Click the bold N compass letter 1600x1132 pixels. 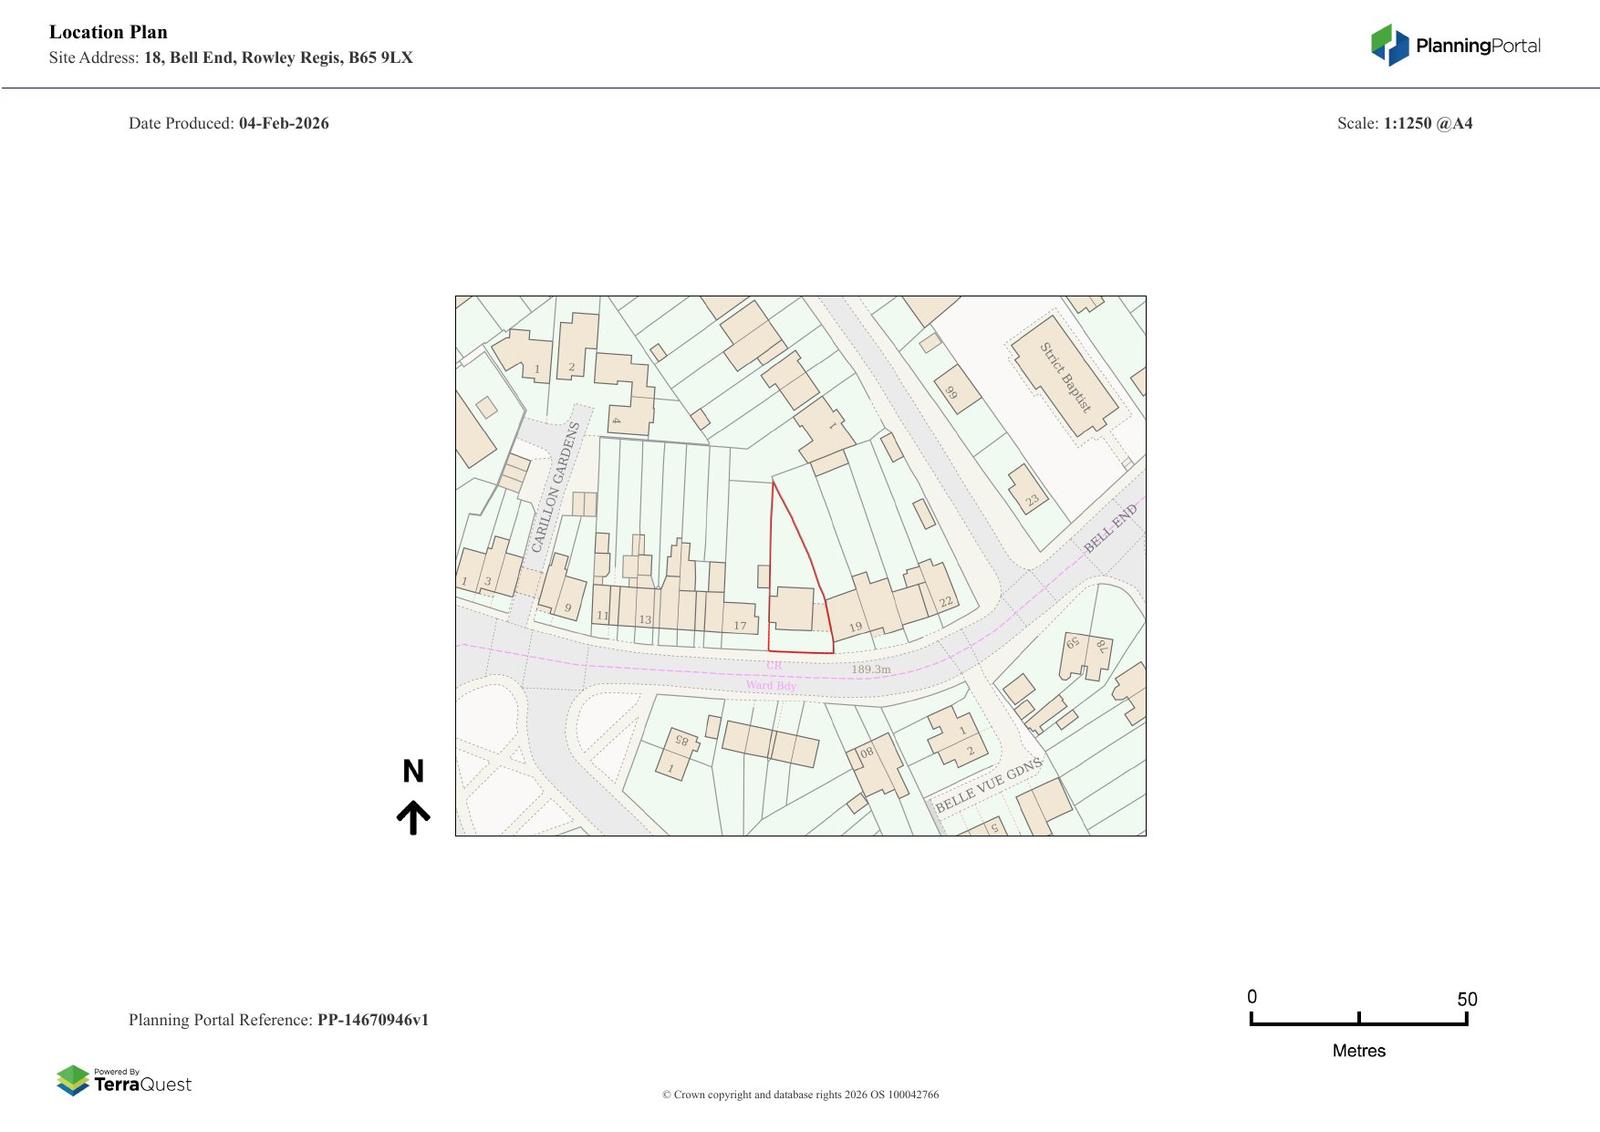[413, 771]
